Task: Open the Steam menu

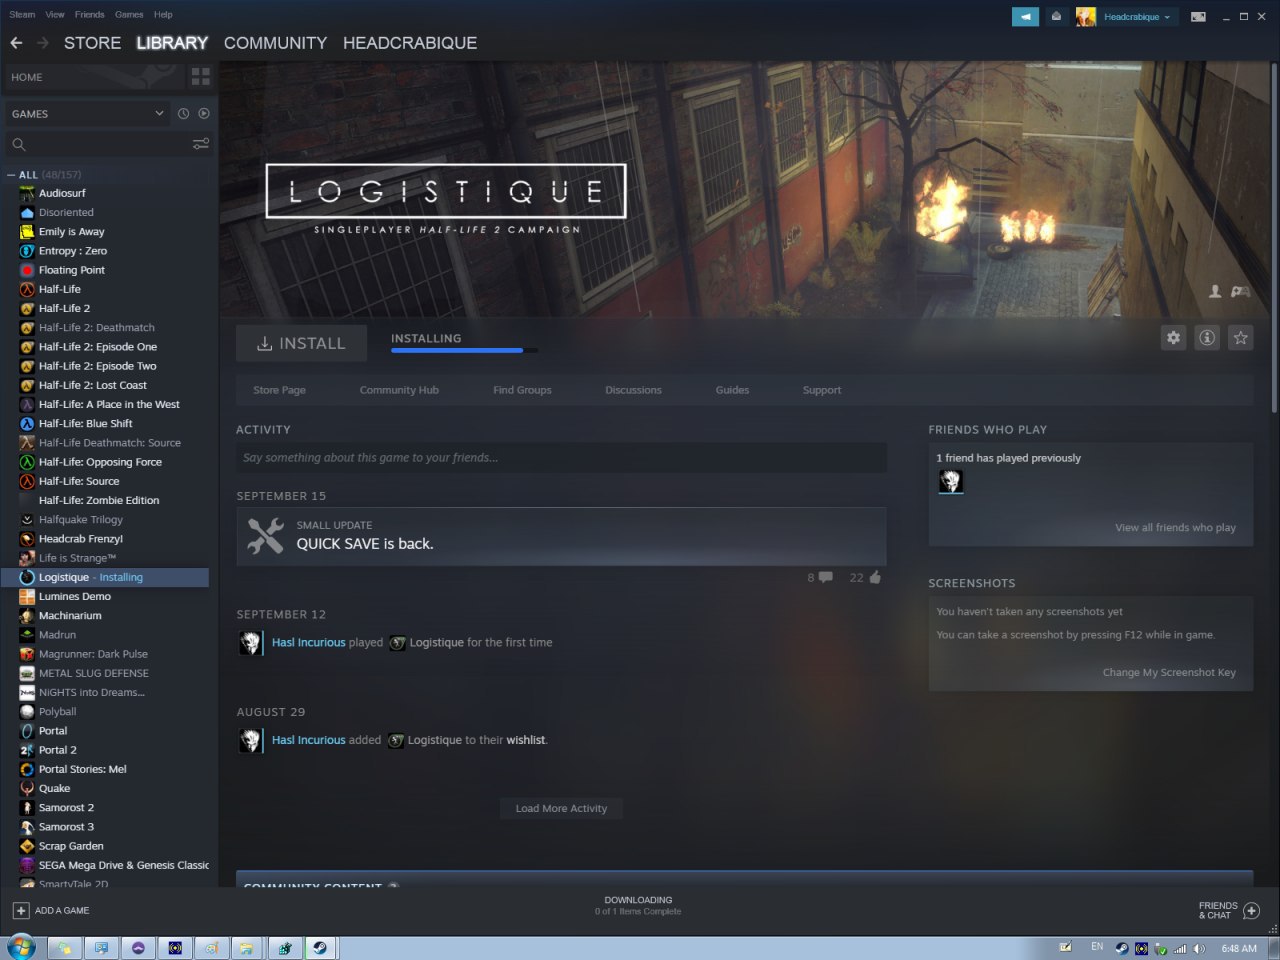Action: [x=22, y=15]
